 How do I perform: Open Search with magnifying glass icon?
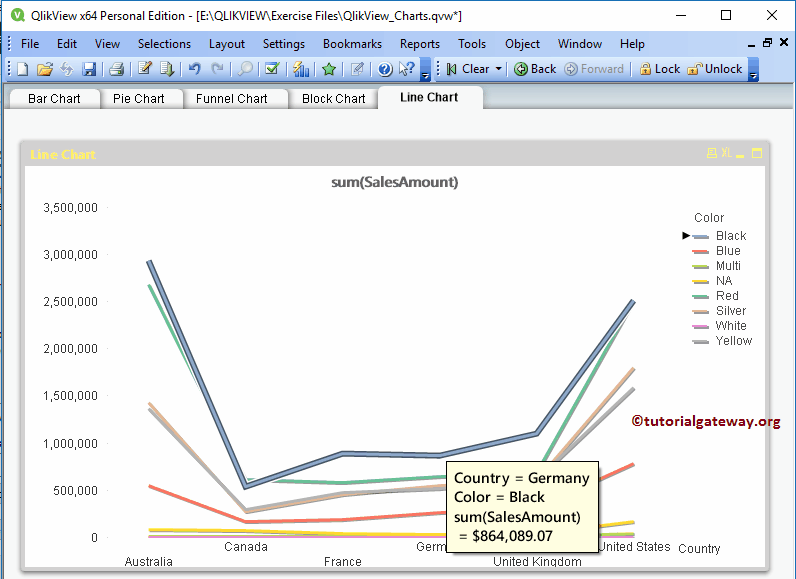tap(245, 69)
